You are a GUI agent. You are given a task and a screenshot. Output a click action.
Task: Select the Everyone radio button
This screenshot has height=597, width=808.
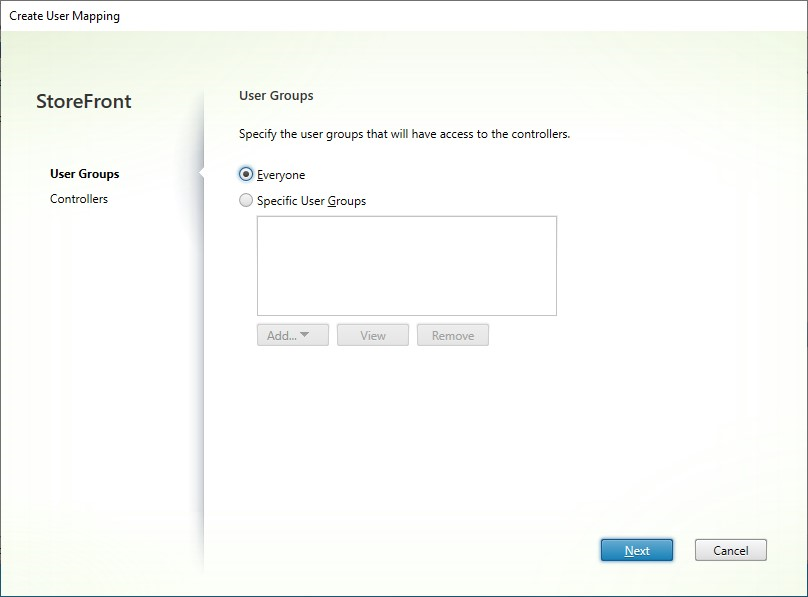tap(246, 174)
